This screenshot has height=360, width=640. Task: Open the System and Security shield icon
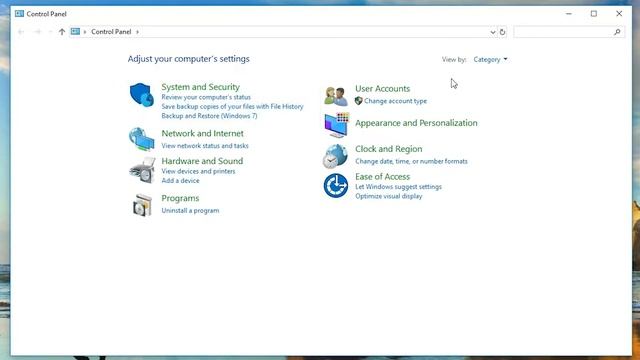[x=142, y=95]
